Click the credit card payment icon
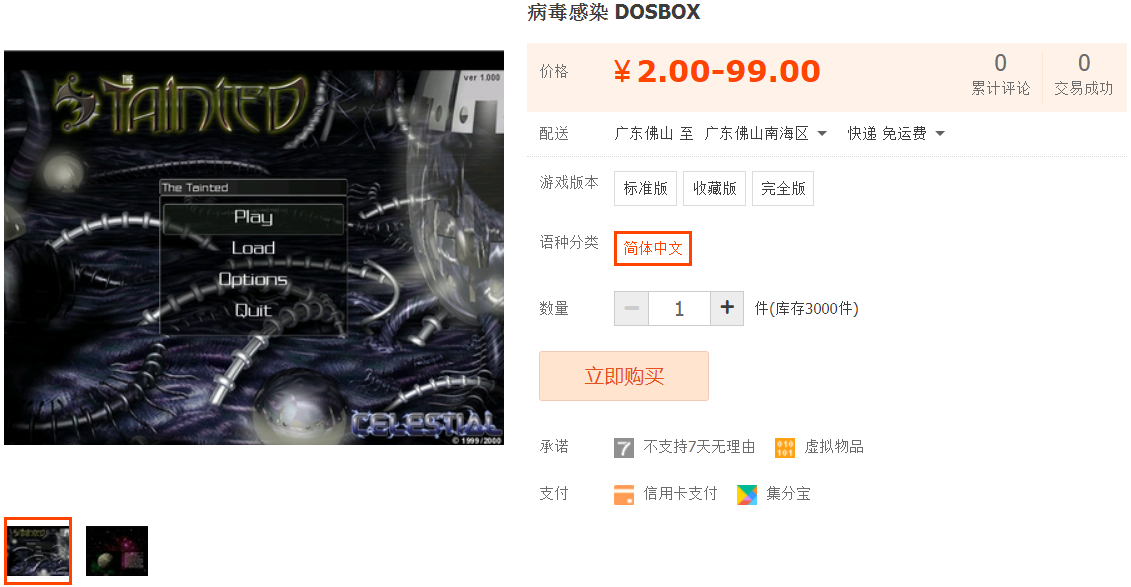 click(623, 495)
